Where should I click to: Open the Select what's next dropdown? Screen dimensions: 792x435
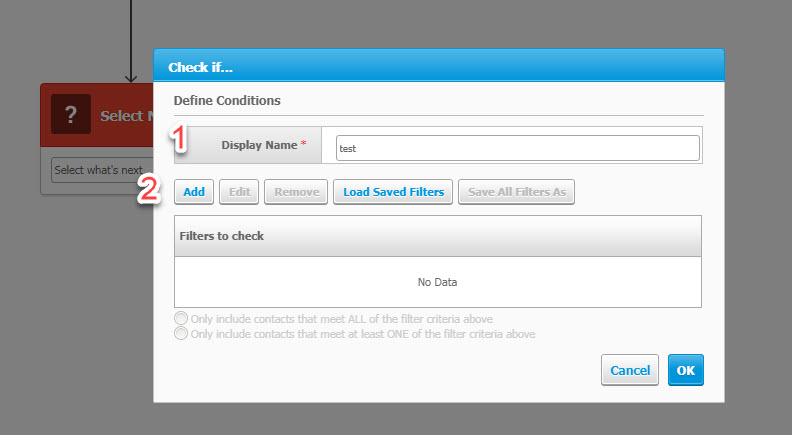pos(102,170)
